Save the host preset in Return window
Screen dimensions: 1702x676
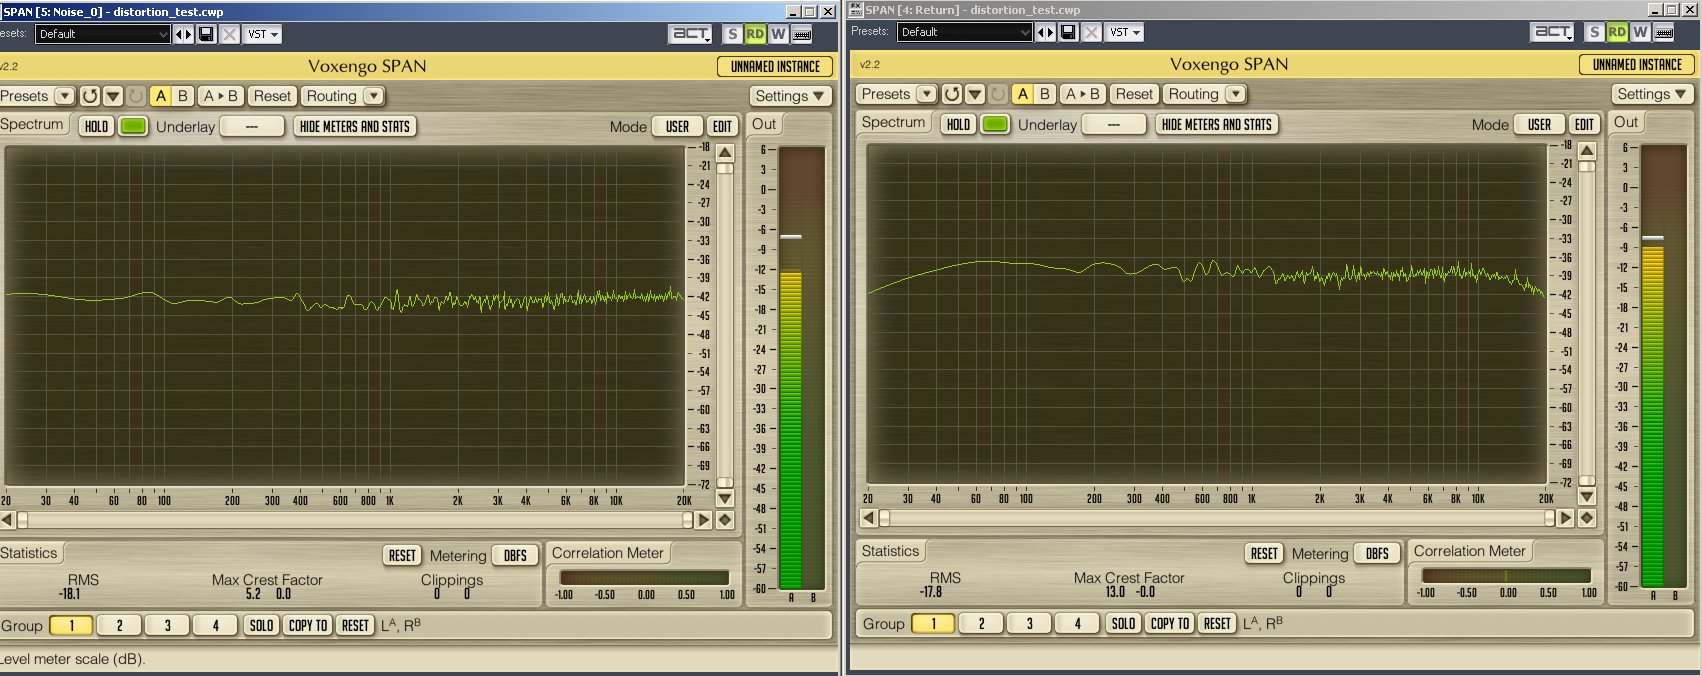coord(1068,32)
